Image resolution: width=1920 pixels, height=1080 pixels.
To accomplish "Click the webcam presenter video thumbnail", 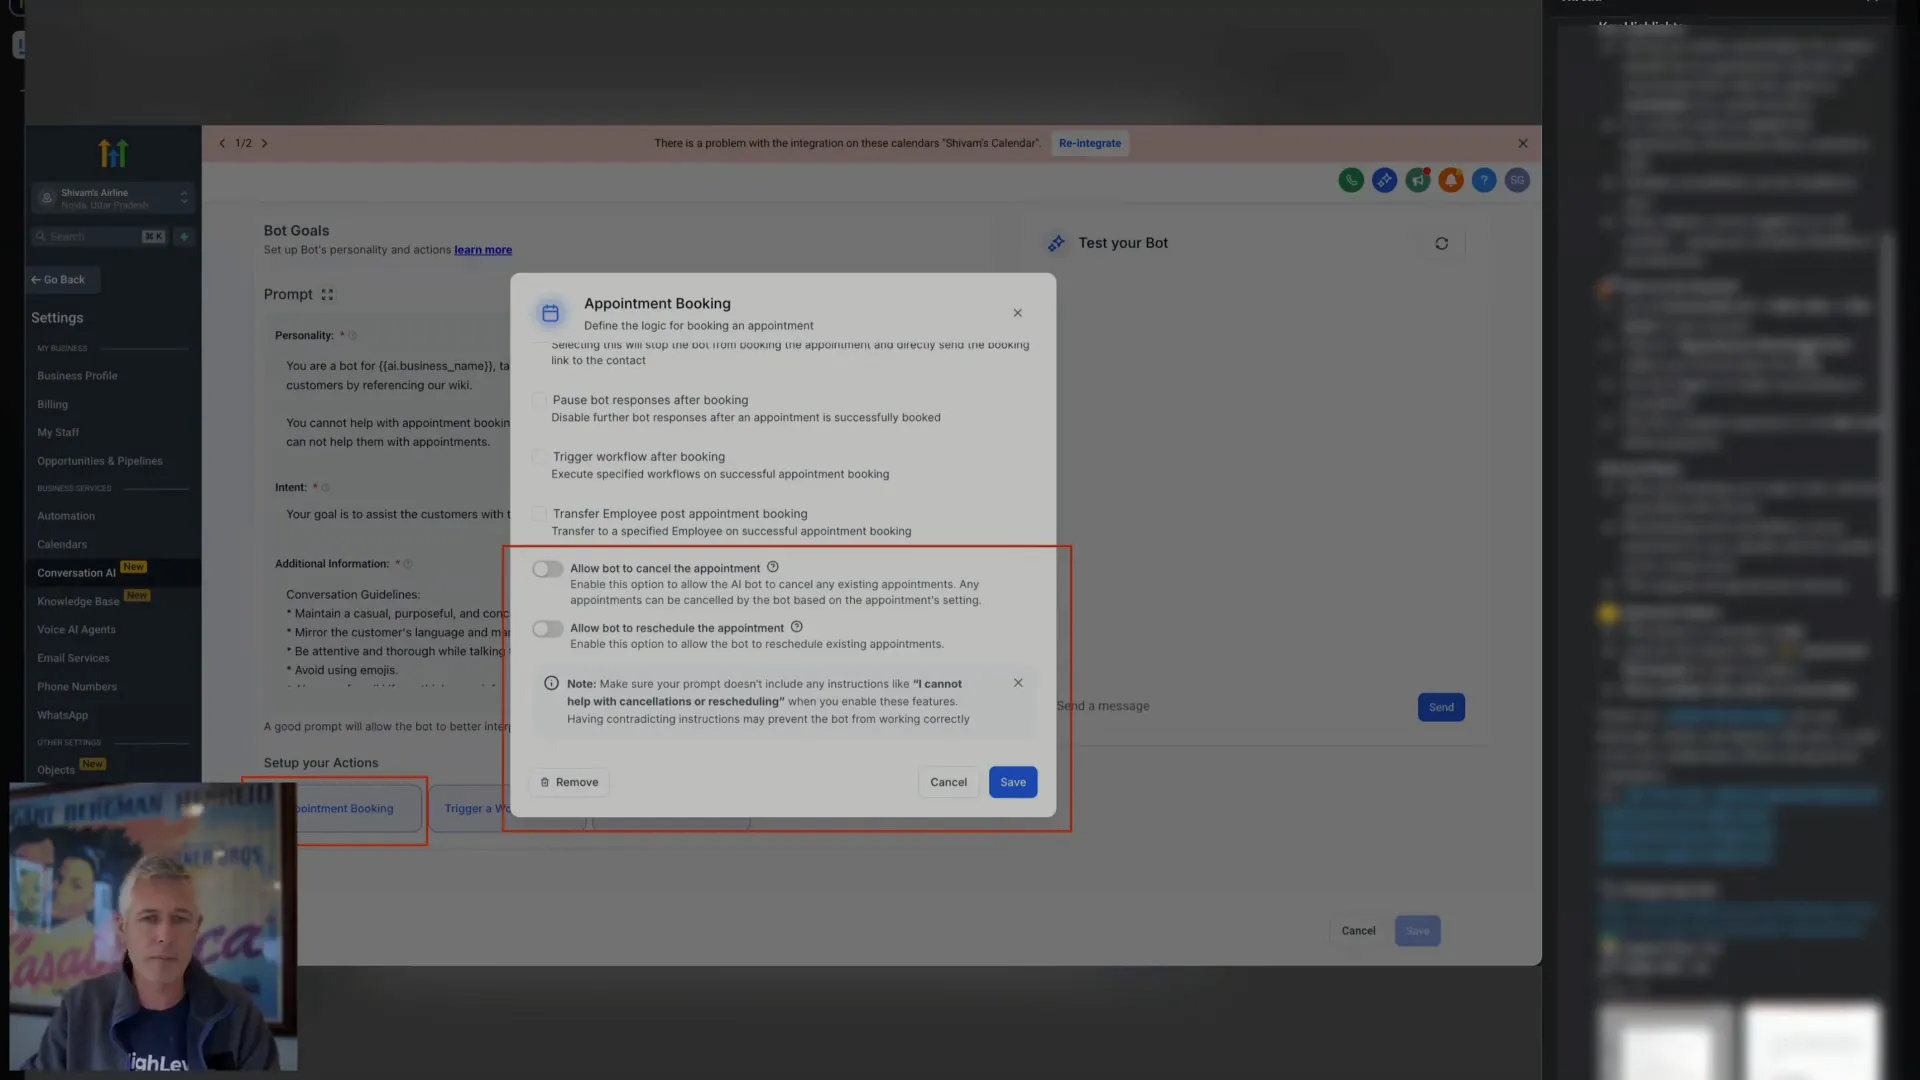I will 153,927.
